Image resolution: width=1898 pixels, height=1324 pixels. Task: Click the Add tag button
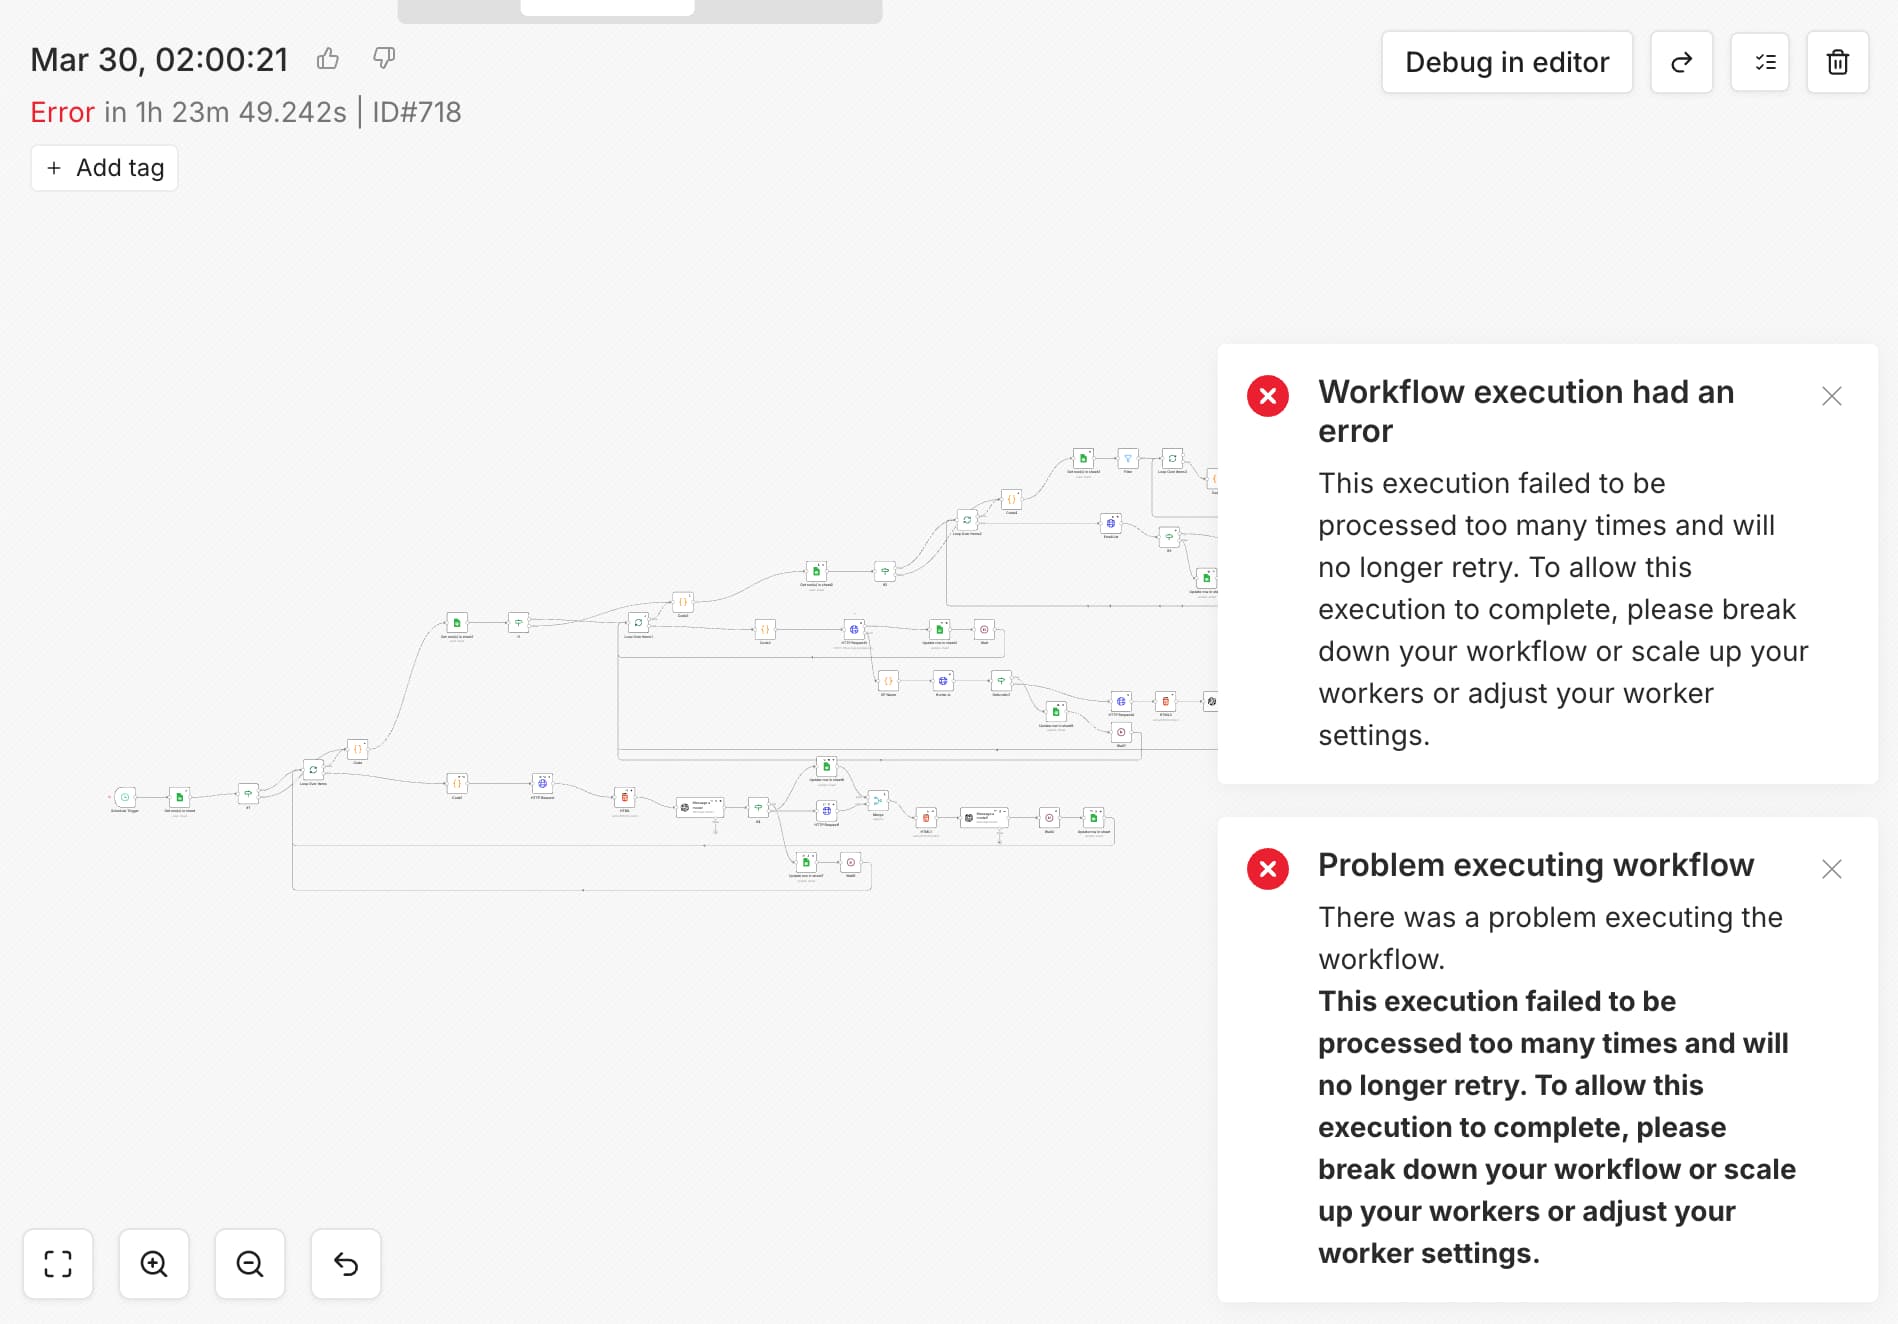(105, 168)
